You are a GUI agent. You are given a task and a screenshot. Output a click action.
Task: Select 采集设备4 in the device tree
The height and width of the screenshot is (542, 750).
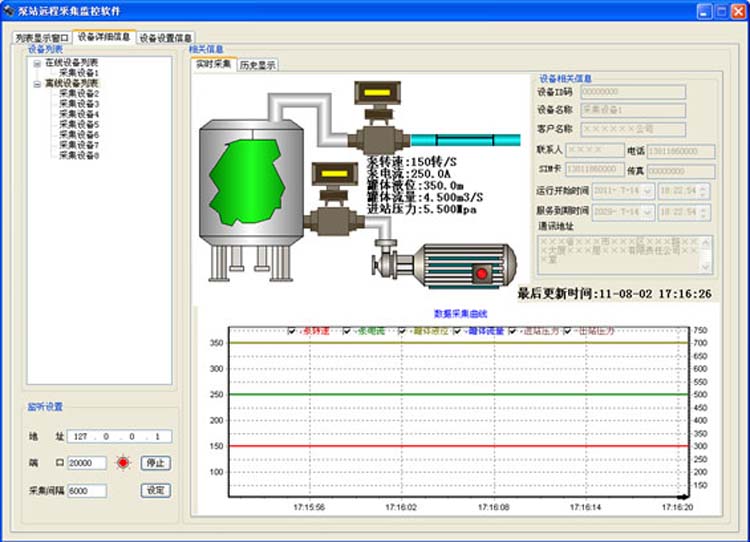79,114
